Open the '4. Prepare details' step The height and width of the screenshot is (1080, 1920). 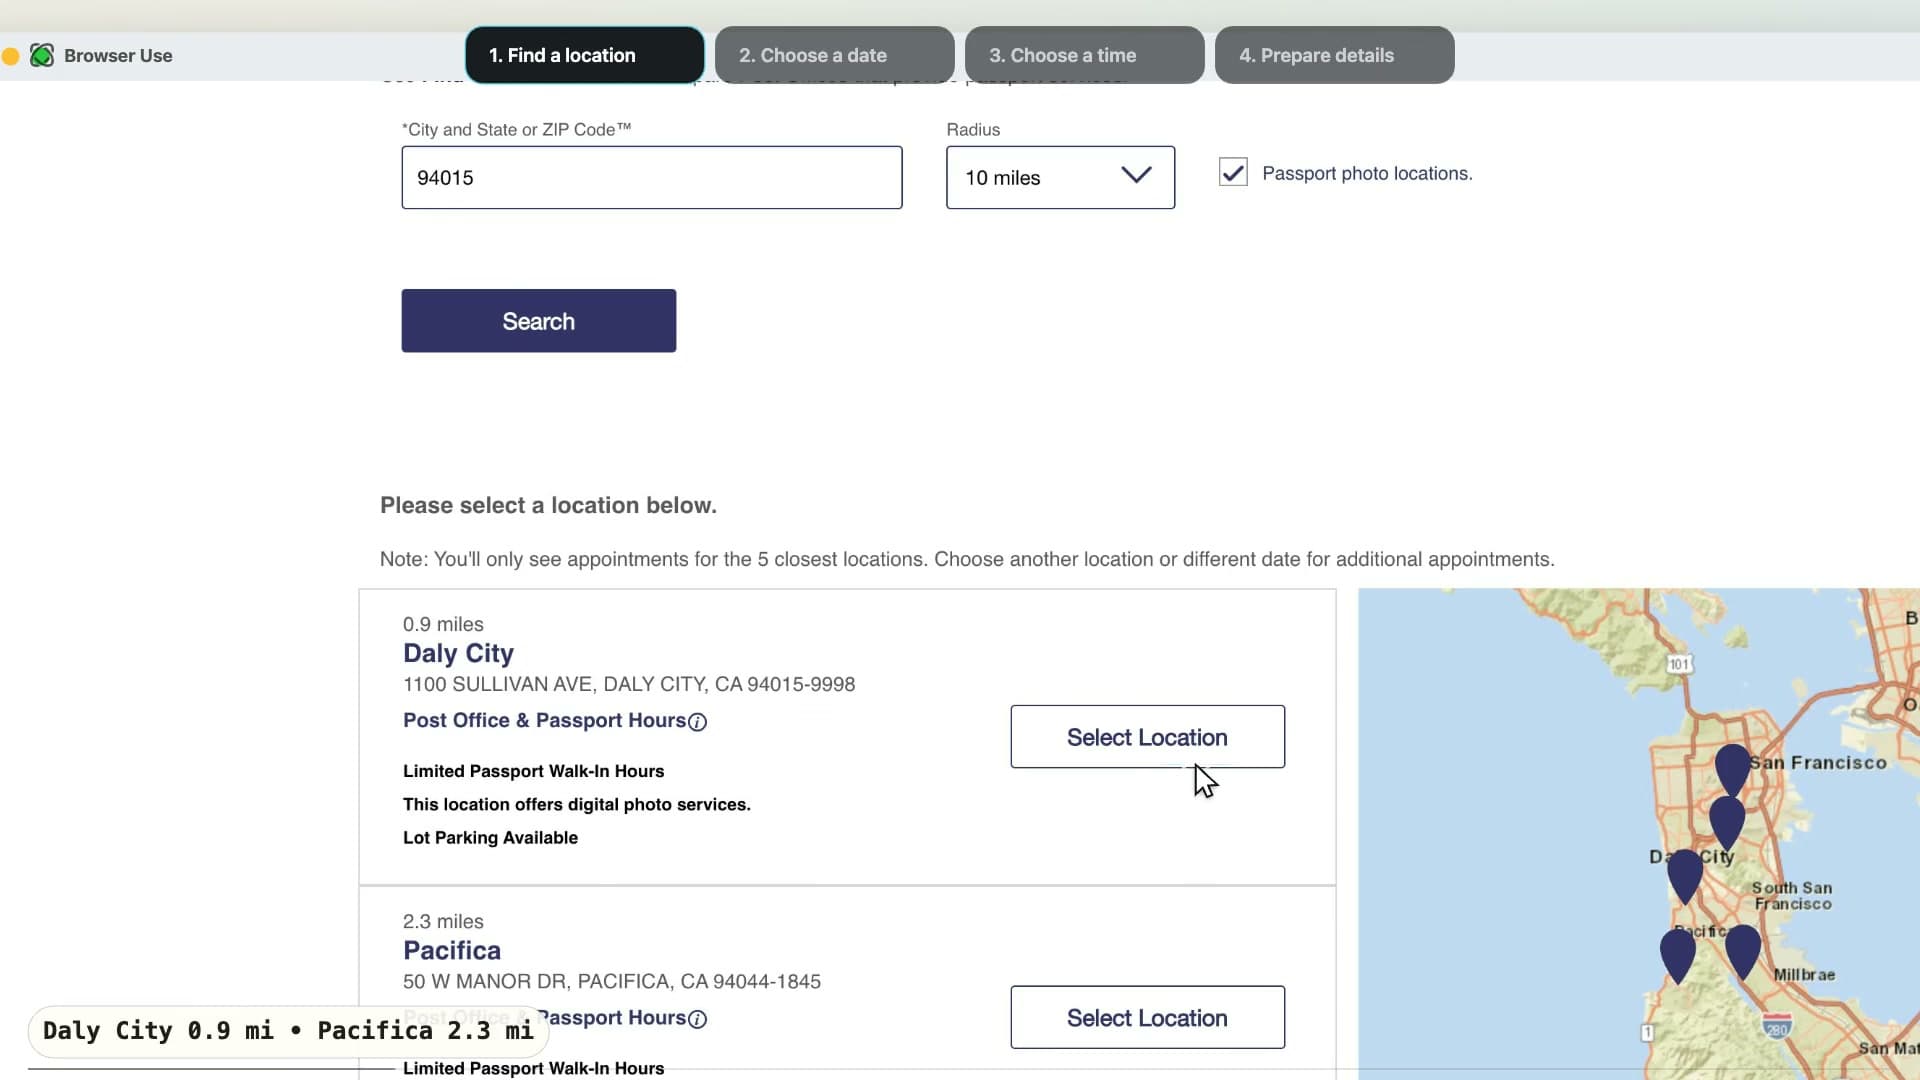pyautogui.click(x=1334, y=55)
